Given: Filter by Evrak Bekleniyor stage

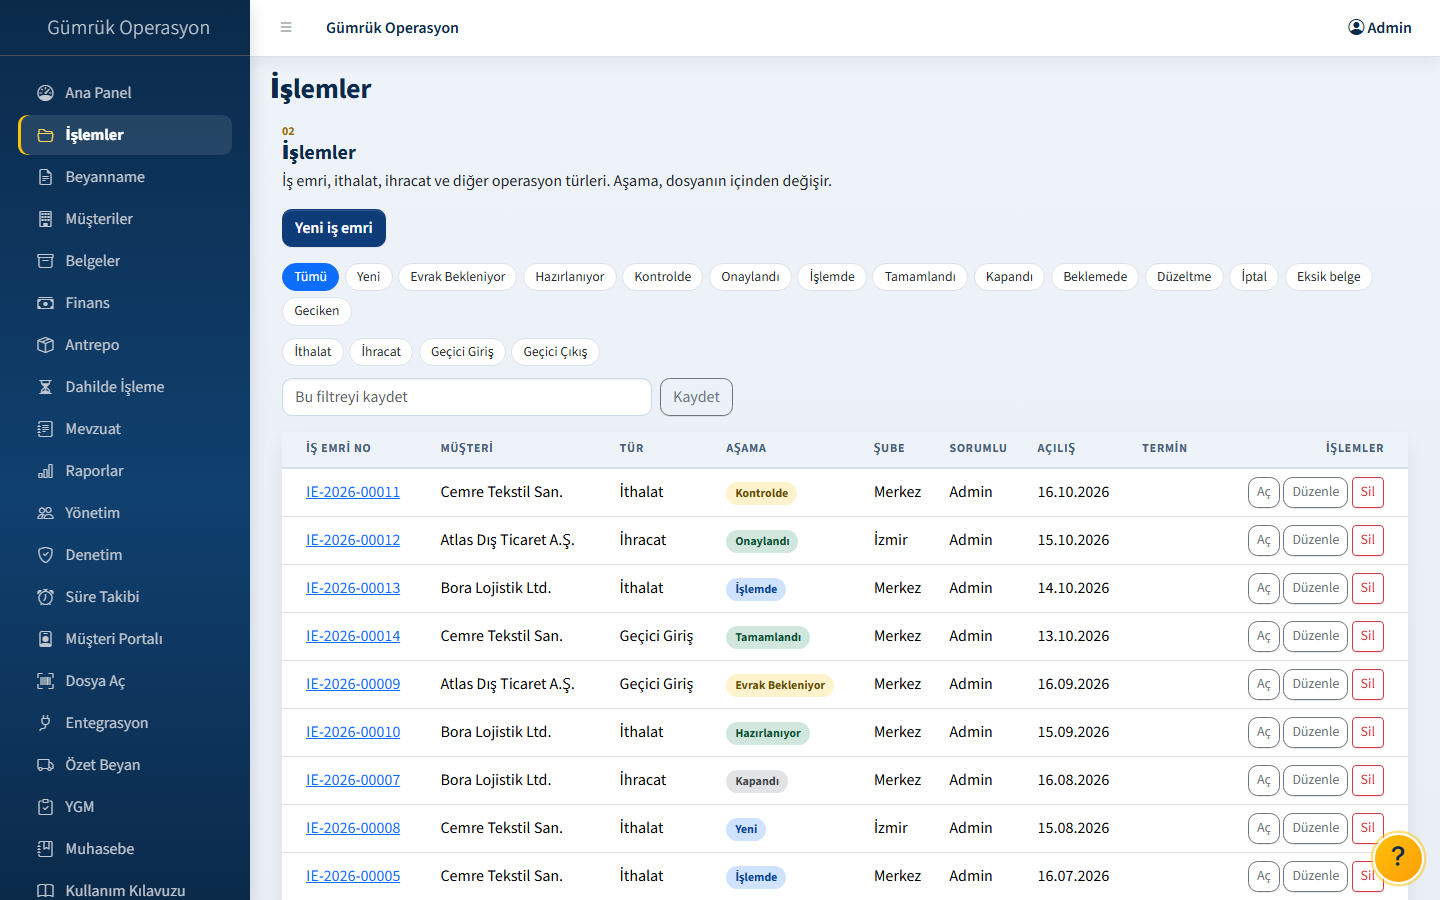Looking at the screenshot, I should 458,277.
